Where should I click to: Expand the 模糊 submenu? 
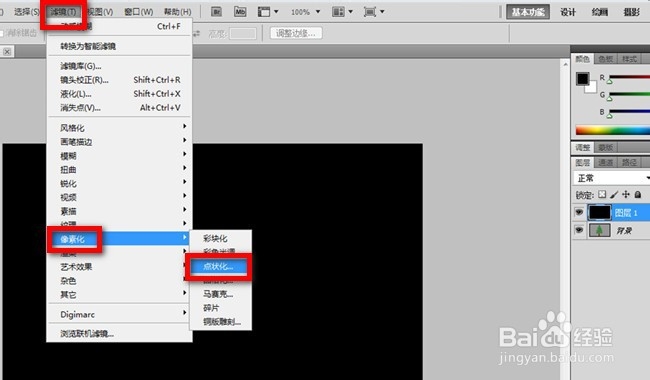[x=119, y=156]
